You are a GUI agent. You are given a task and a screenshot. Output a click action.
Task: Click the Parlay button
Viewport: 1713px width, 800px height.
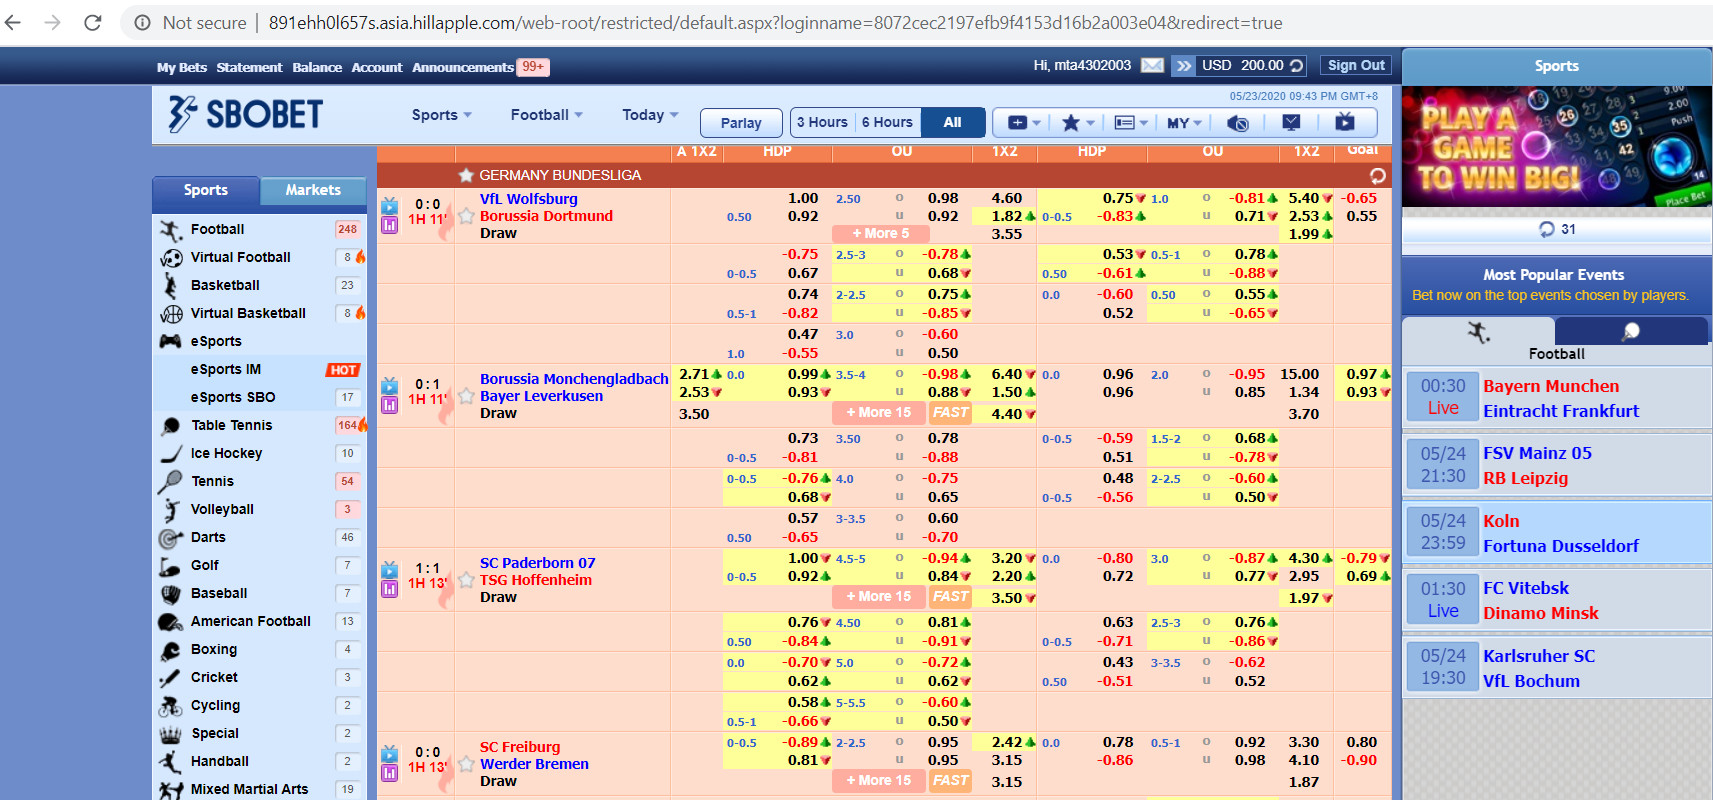pyautogui.click(x=741, y=122)
